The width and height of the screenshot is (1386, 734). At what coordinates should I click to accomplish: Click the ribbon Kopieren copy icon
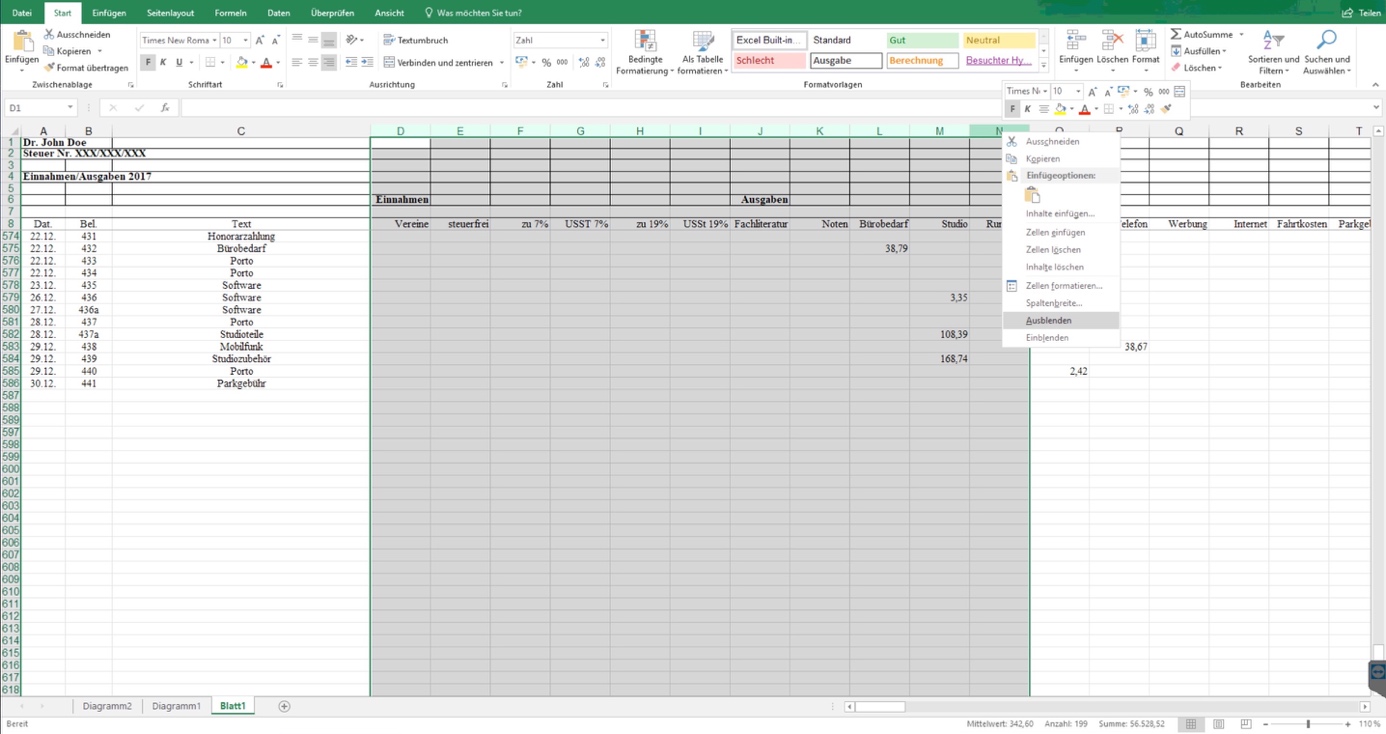click(49, 51)
